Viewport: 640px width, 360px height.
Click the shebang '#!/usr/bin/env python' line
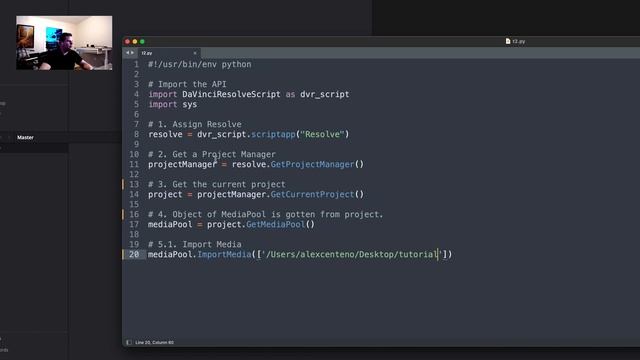pyautogui.click(x=200, y=64)
